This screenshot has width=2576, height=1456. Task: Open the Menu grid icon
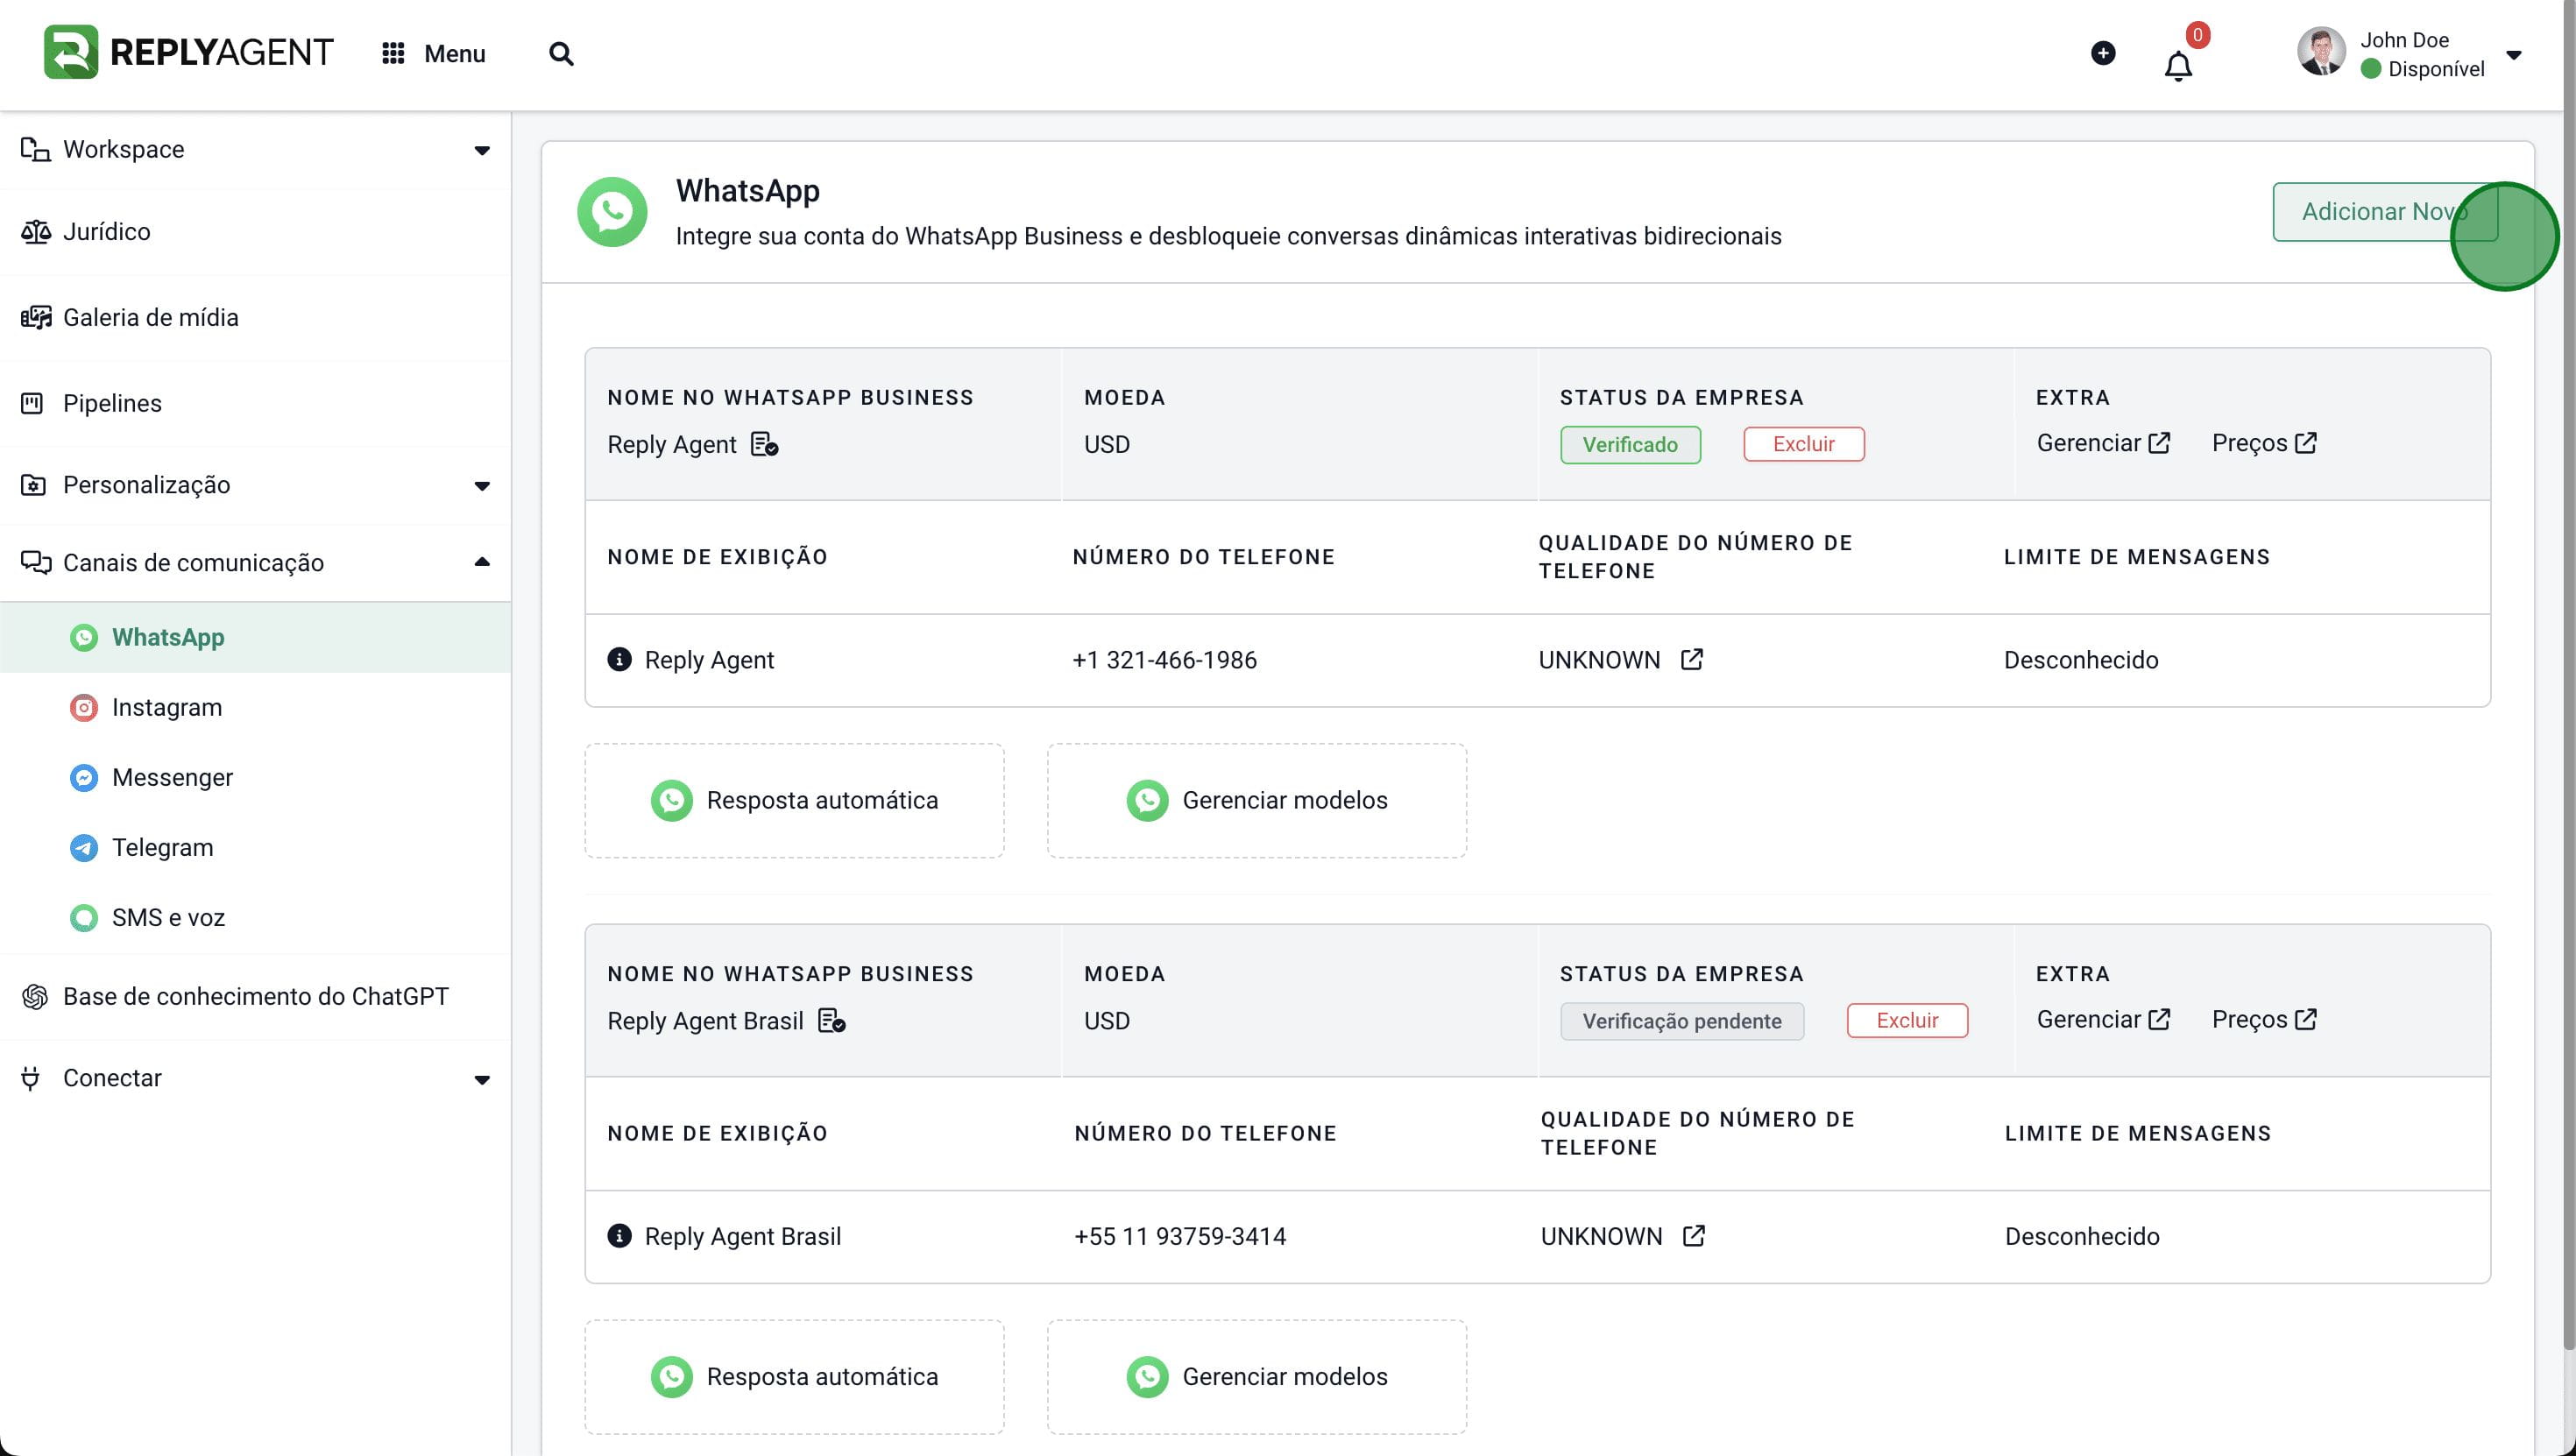pos(393,53)
